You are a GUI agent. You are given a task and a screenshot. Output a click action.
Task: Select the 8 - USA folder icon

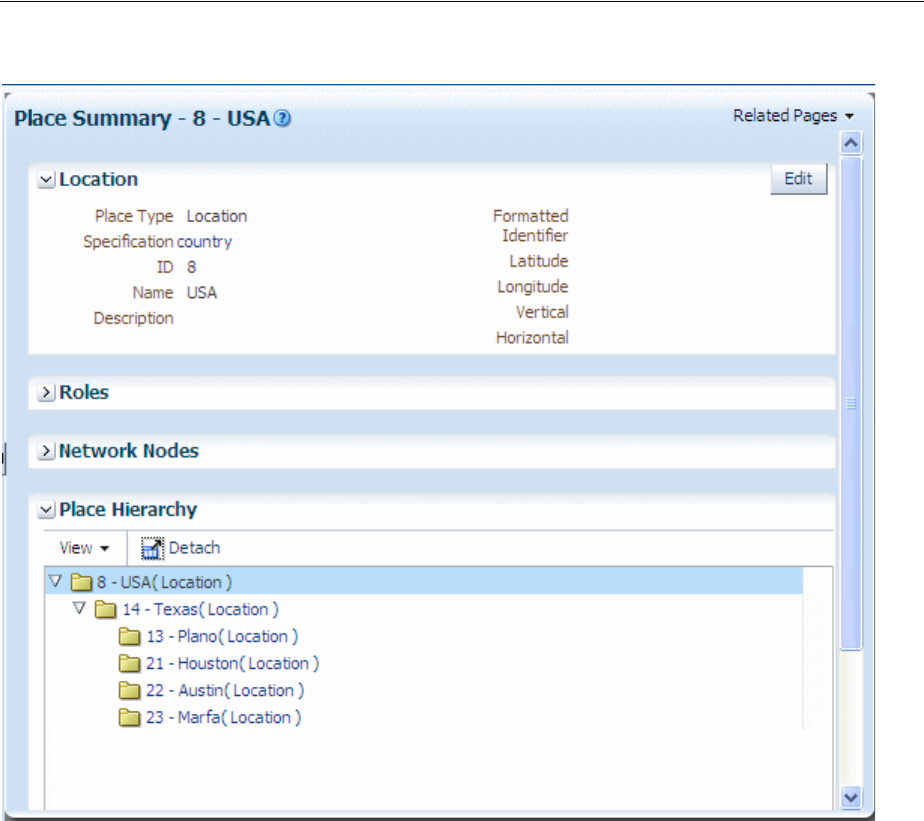click(81, 582)
